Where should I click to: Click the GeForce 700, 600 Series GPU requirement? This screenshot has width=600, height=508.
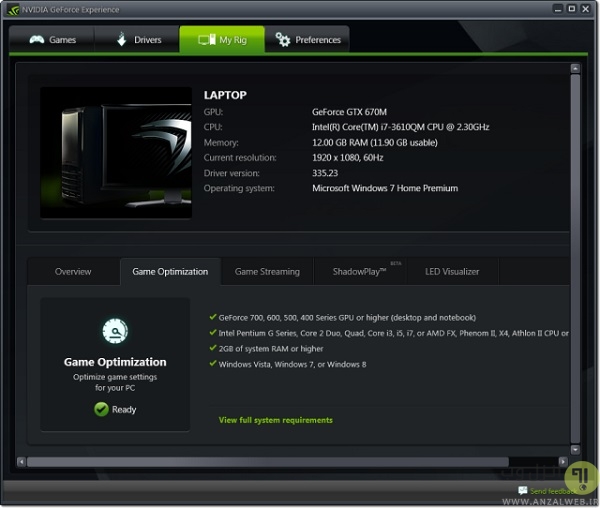click(x=347, y=318)
